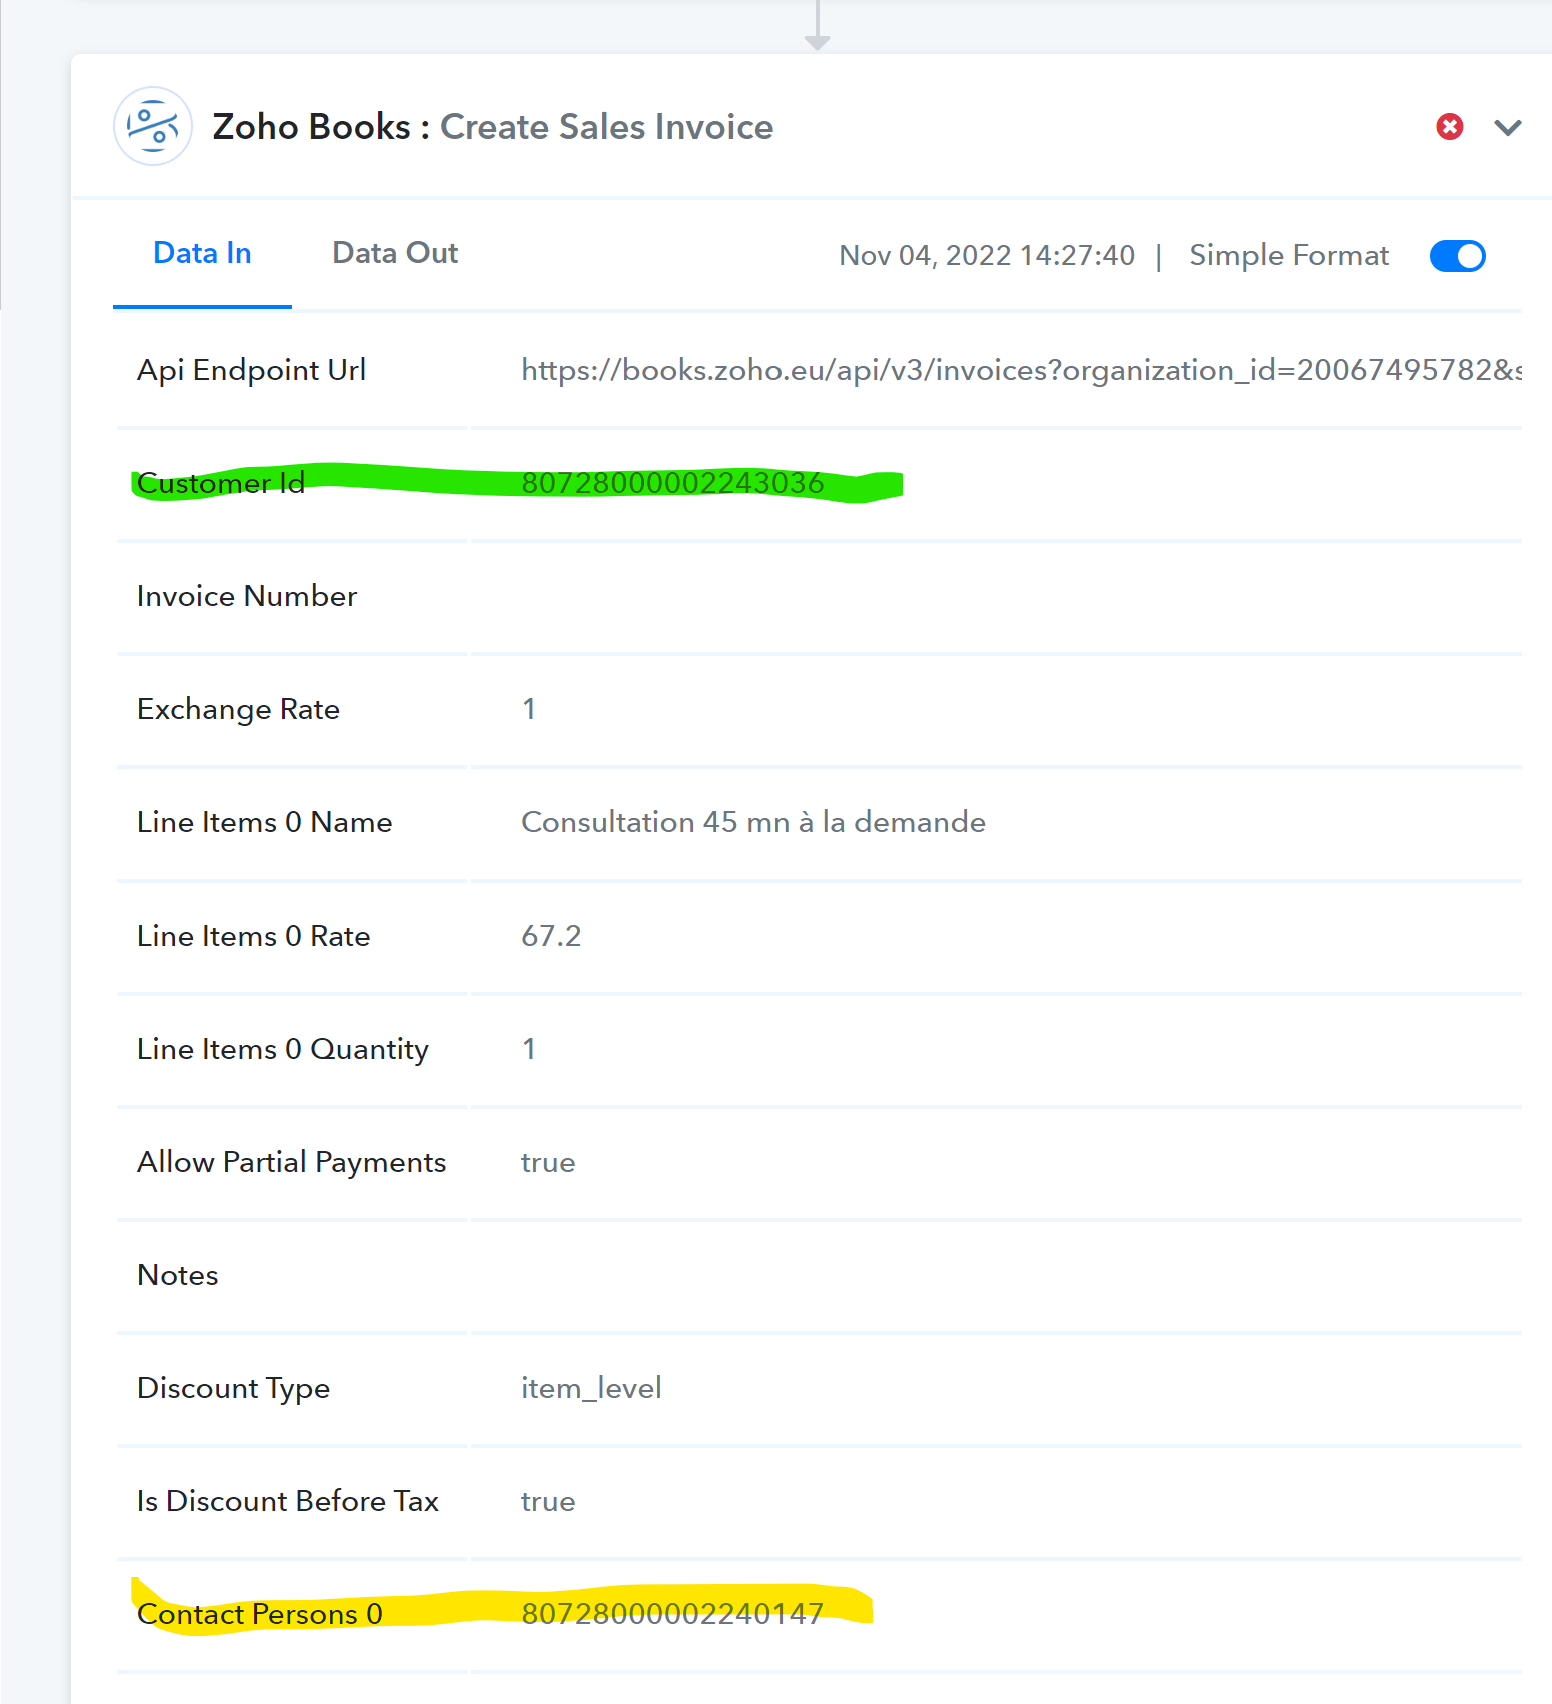Select the Contact Persons value 80728000002240147
Screen dimensions: 1552x1704
click(673, 1614)
